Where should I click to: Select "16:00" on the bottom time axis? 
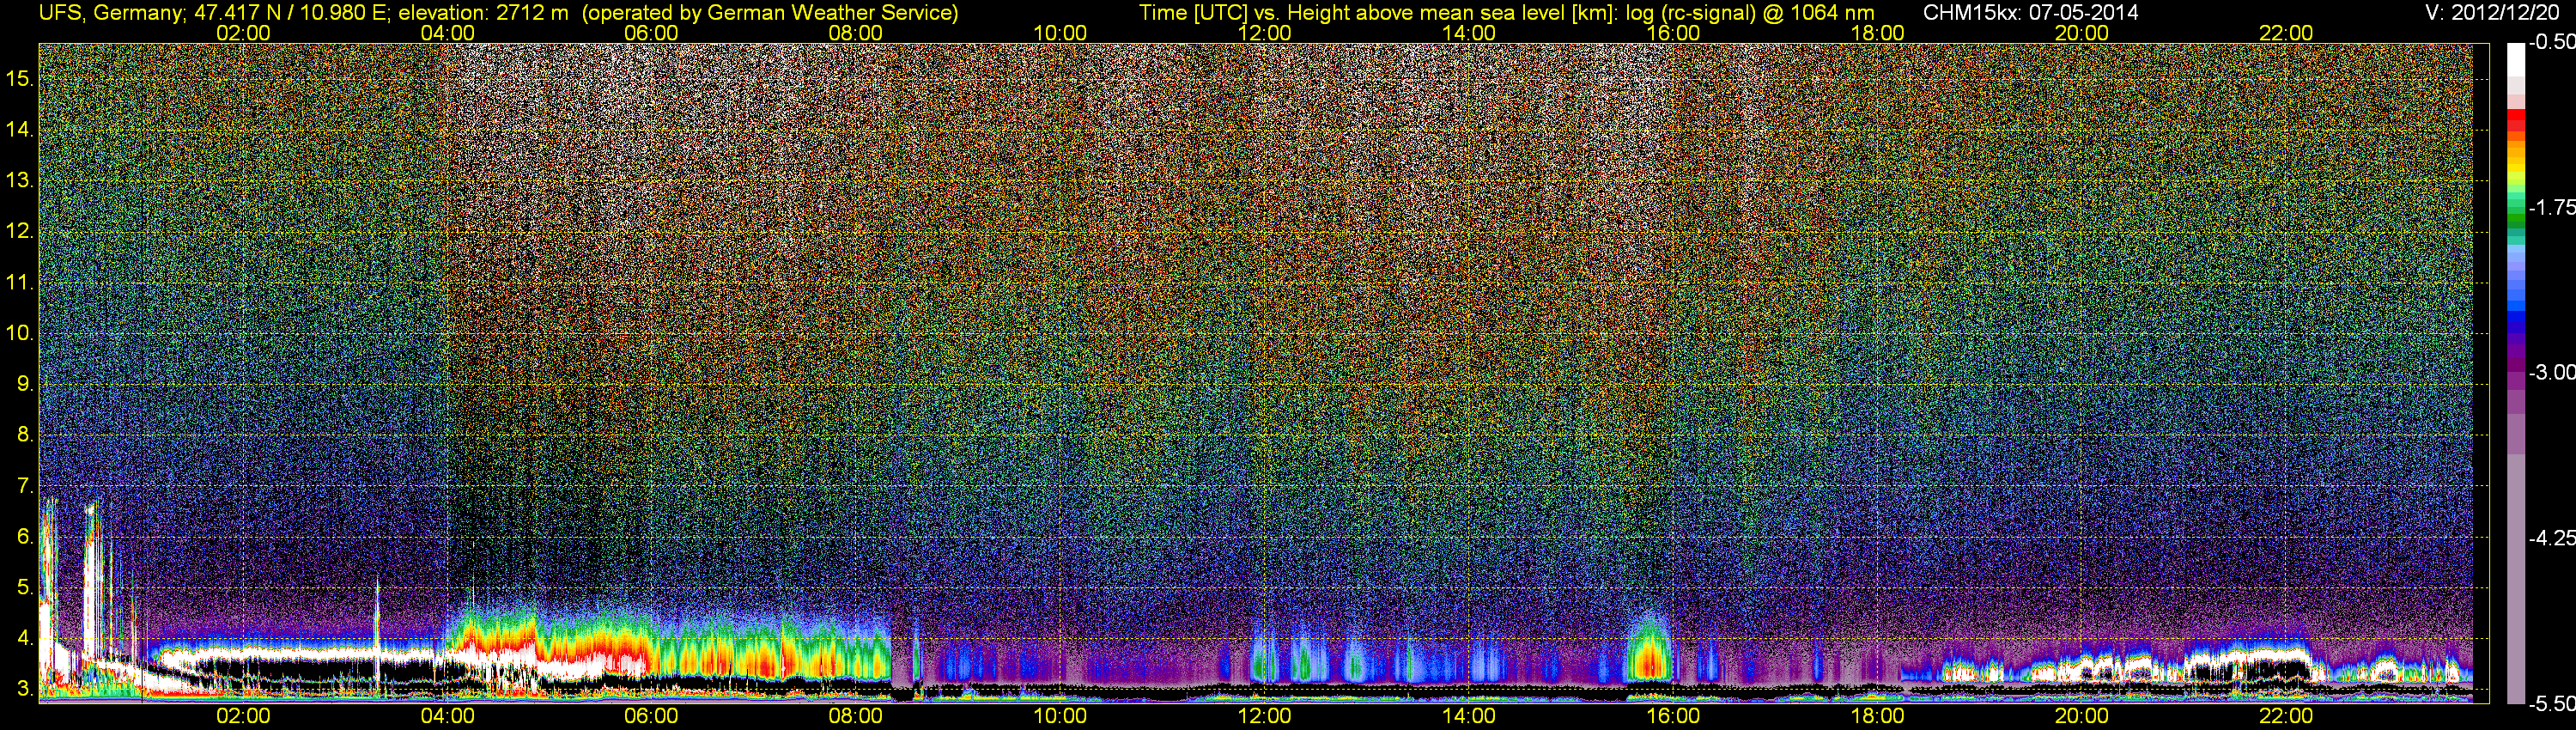1673,716
